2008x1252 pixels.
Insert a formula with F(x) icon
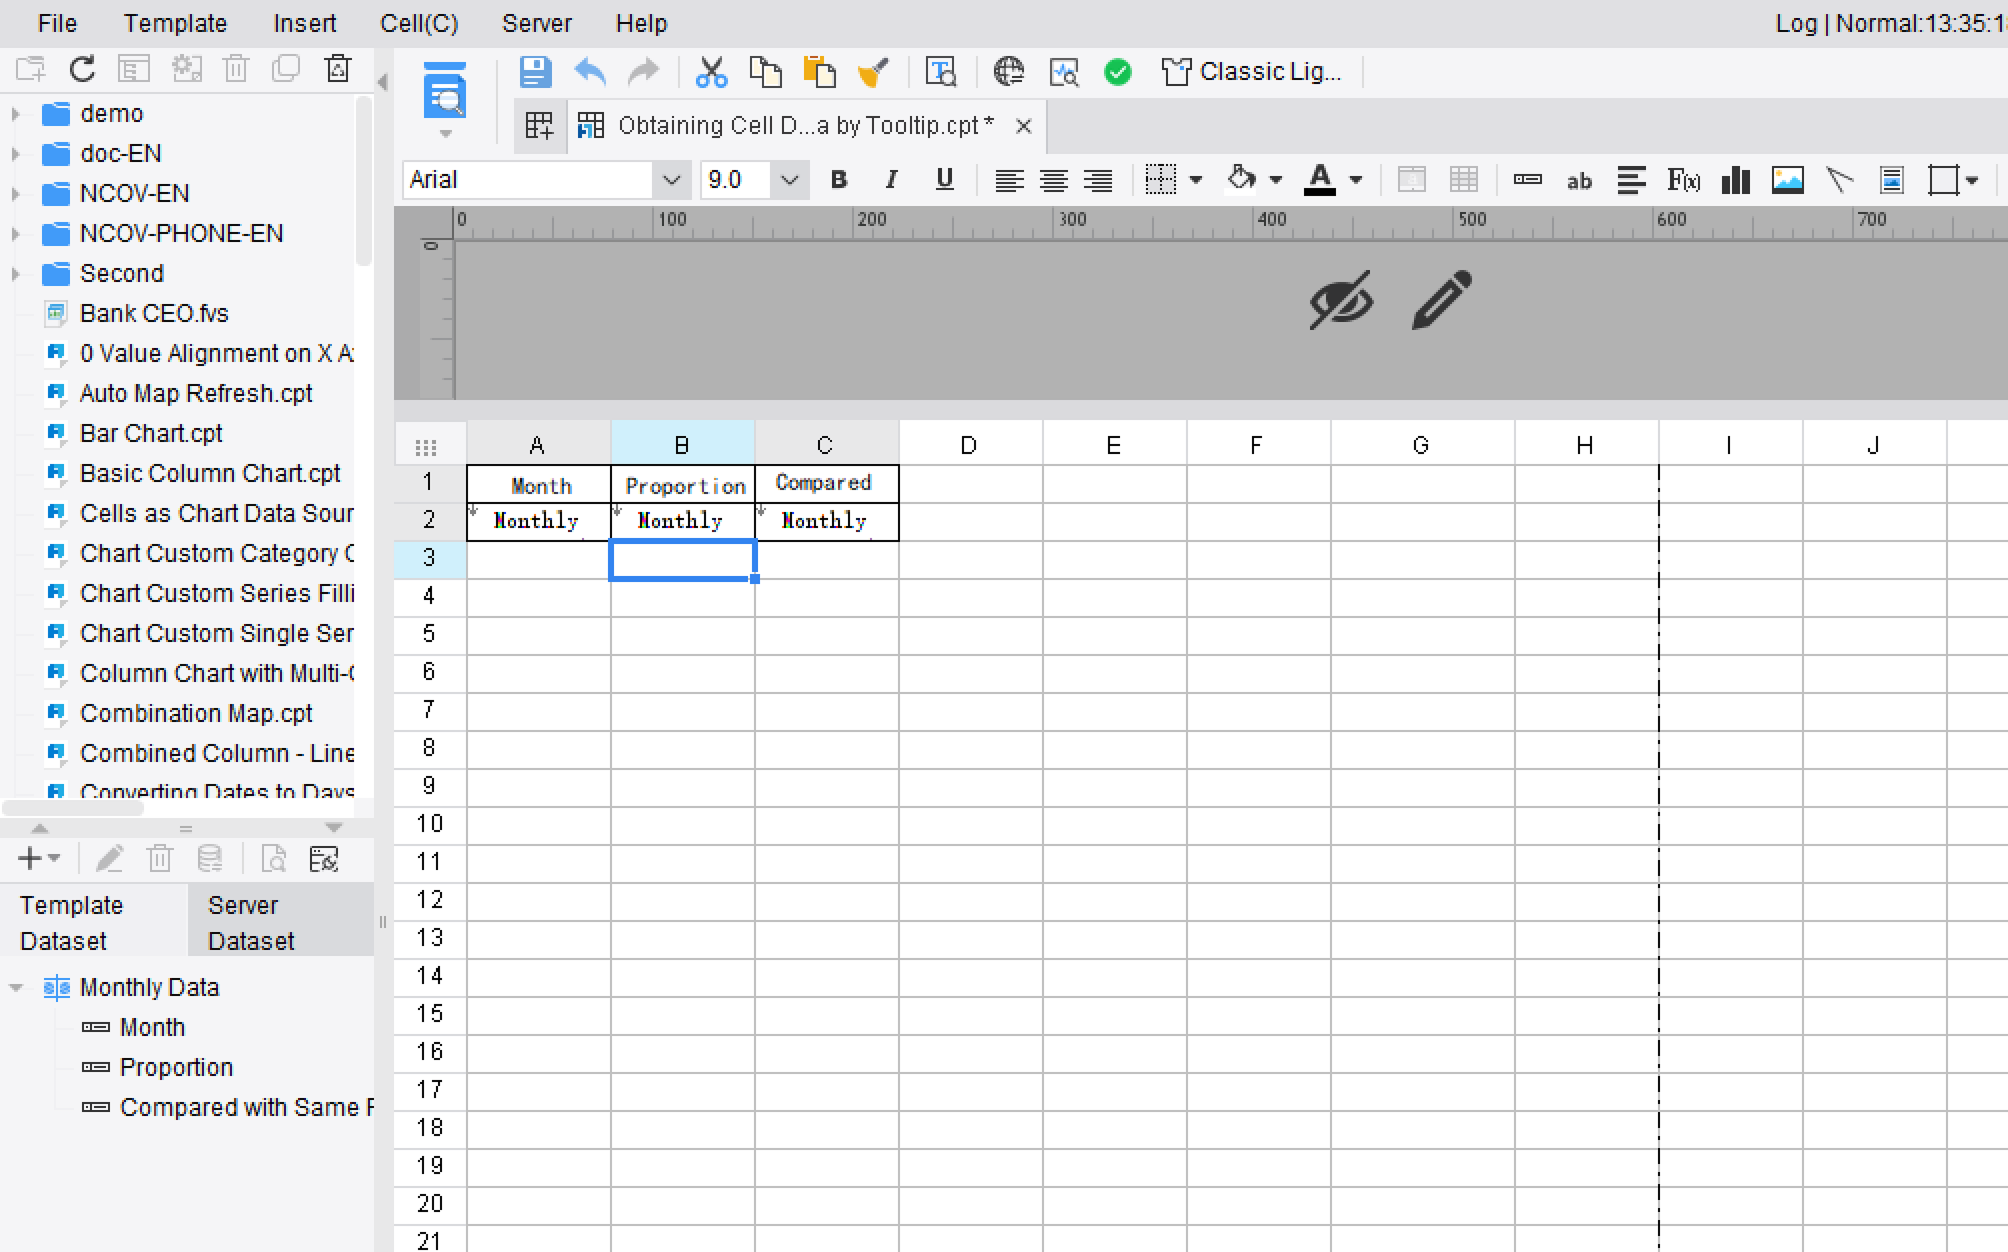point(1683,180)
